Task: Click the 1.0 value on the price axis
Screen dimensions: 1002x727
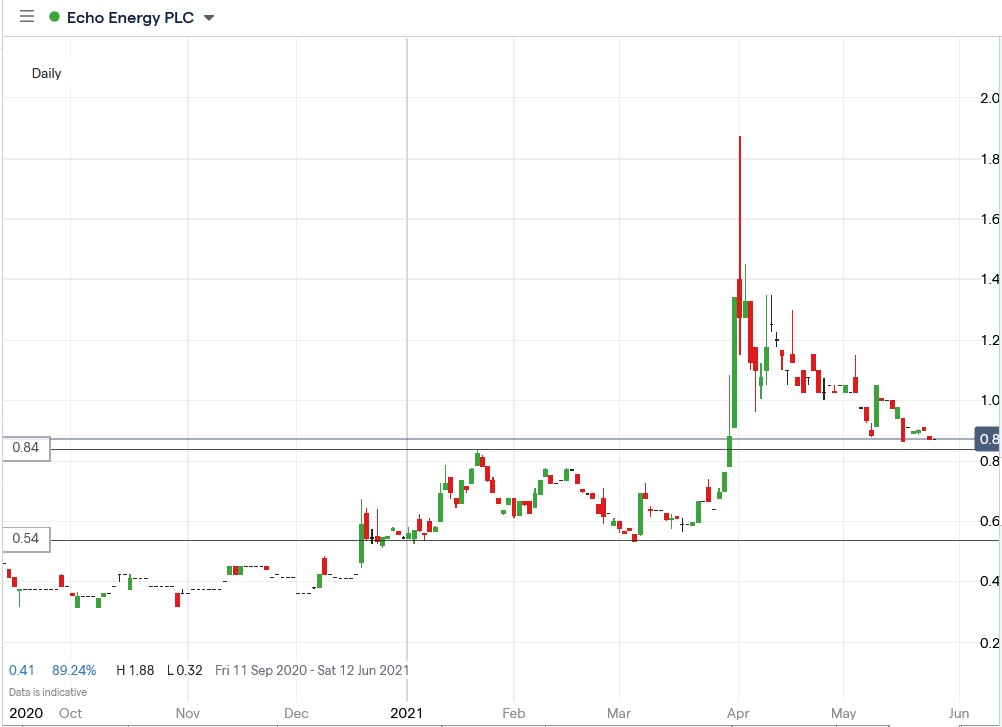Action: pos(991,400)
